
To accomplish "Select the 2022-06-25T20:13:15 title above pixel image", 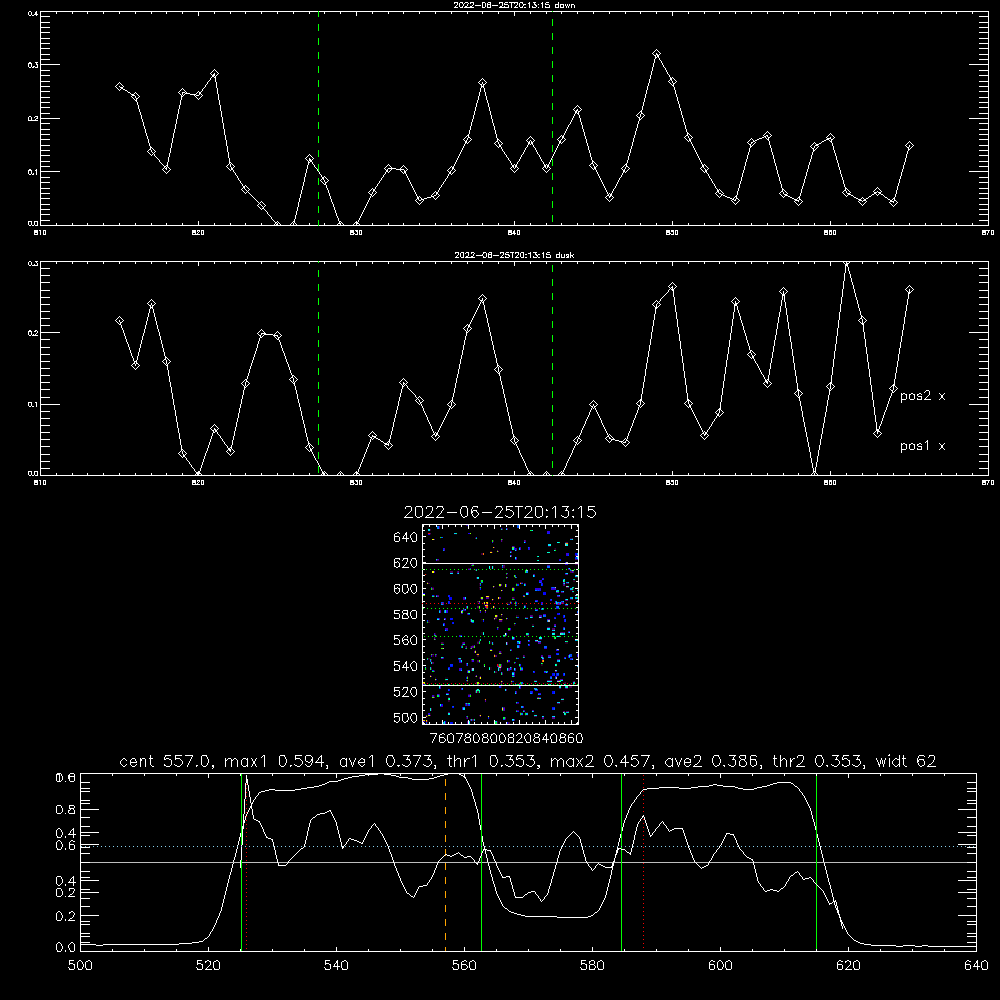I will point(500,512).
